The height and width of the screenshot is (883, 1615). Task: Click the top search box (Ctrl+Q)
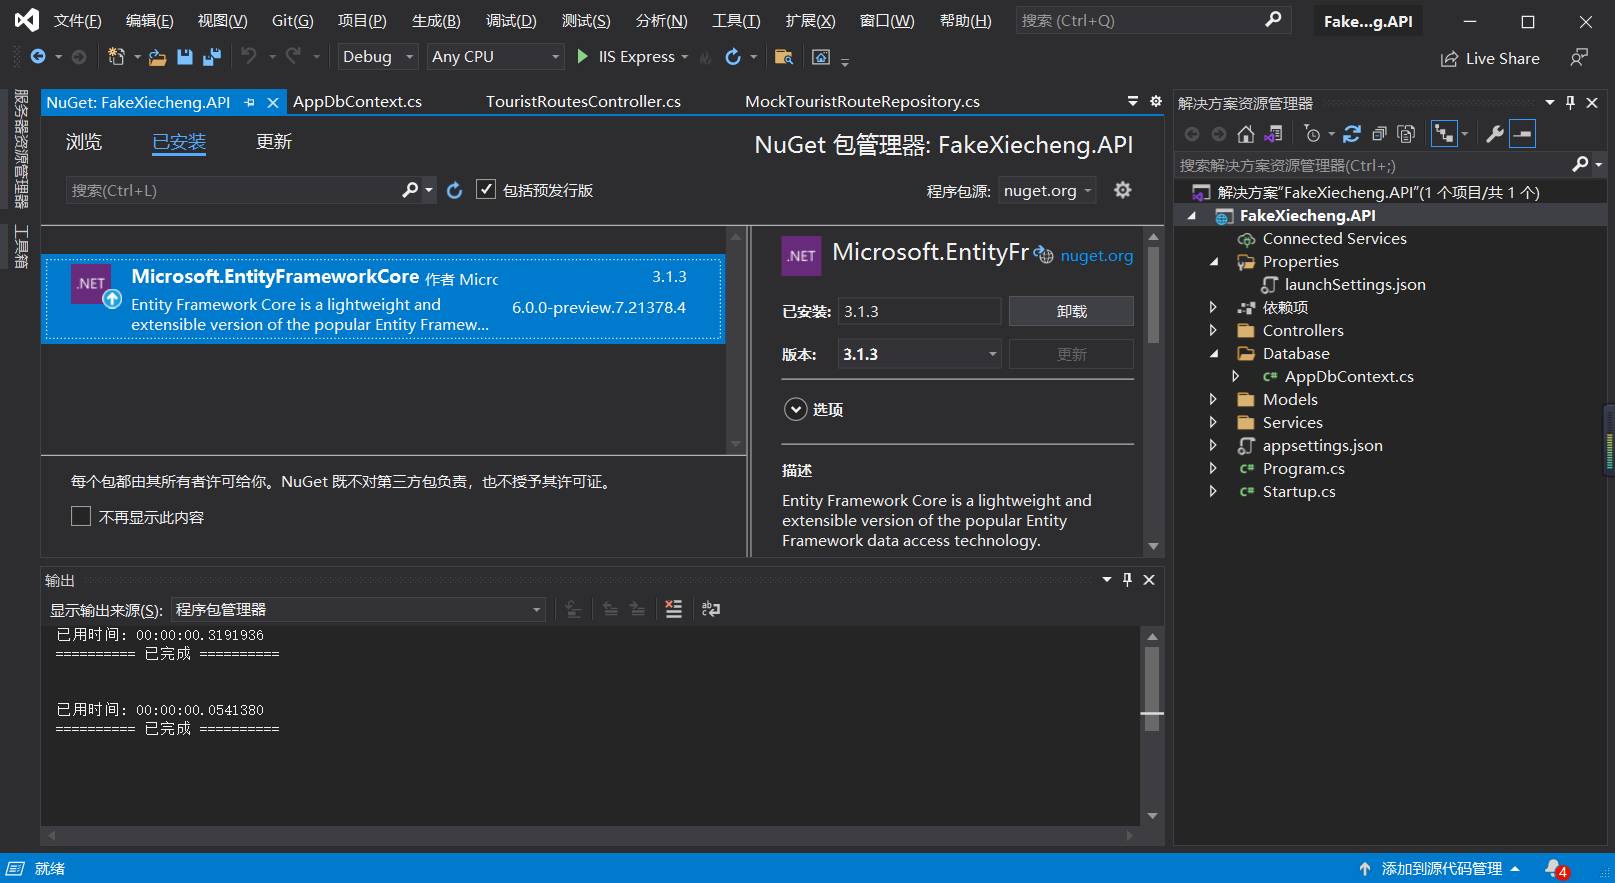[x=1153, y=20]
